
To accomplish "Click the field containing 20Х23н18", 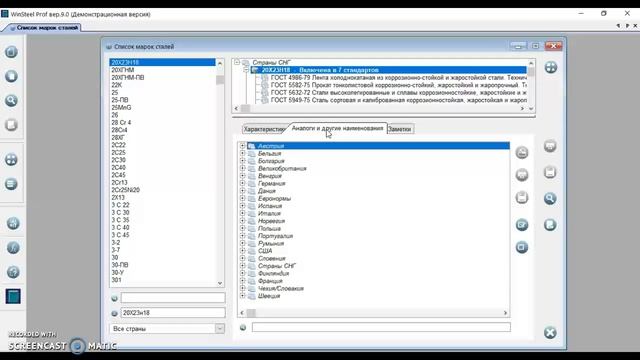I will 173,313.
